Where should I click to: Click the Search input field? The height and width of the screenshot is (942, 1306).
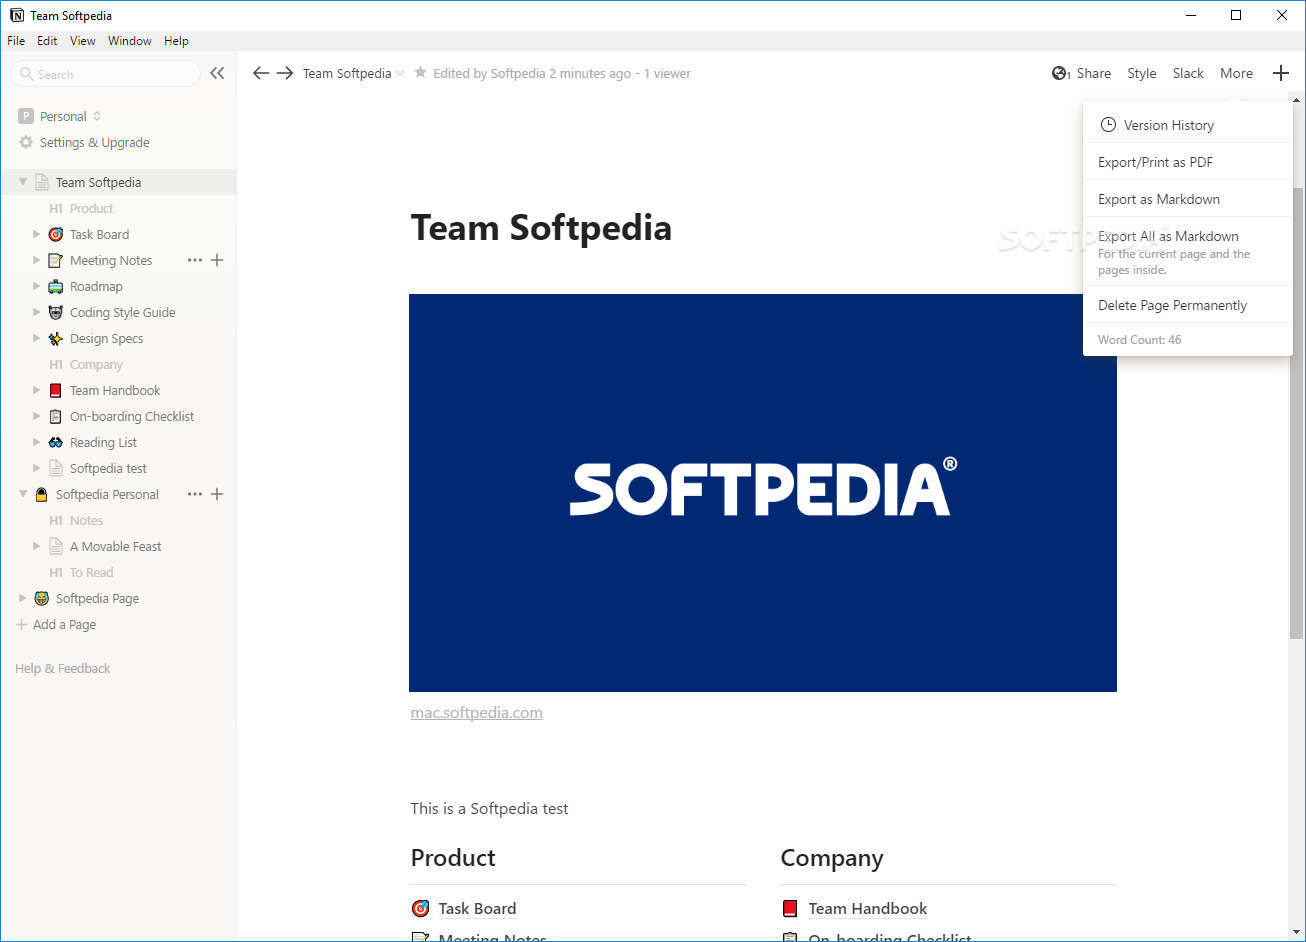coord(110,74)
